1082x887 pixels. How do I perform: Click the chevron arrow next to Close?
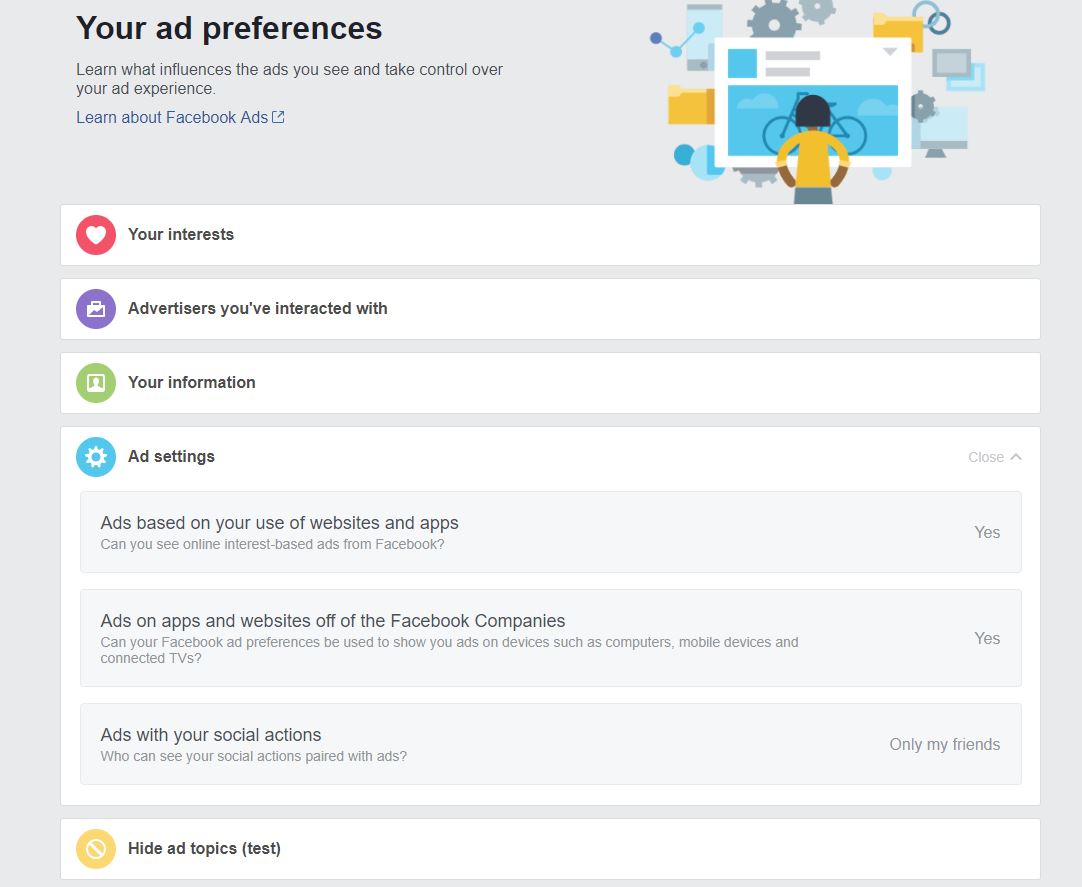(1016, 457)
